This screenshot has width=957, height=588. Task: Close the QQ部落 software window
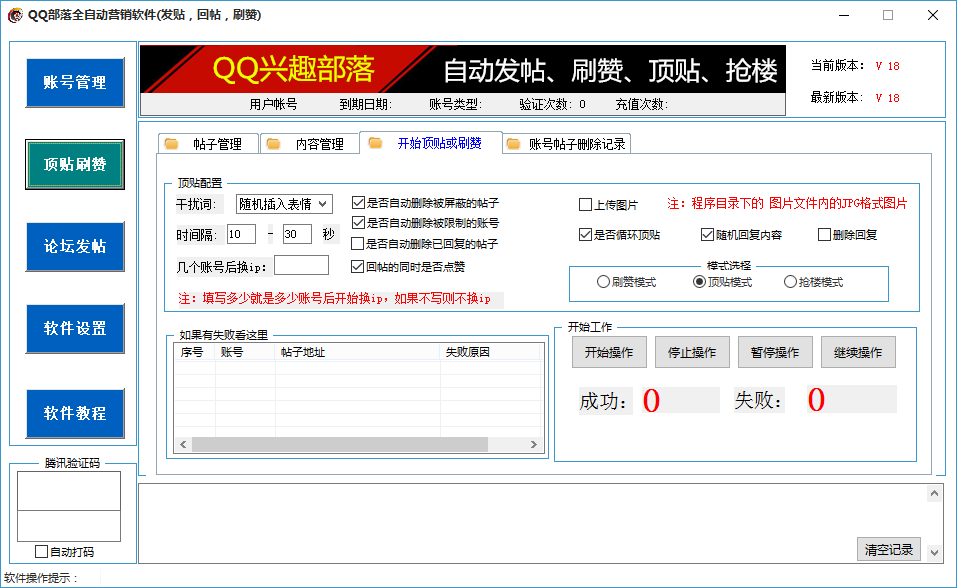(933, 15)
